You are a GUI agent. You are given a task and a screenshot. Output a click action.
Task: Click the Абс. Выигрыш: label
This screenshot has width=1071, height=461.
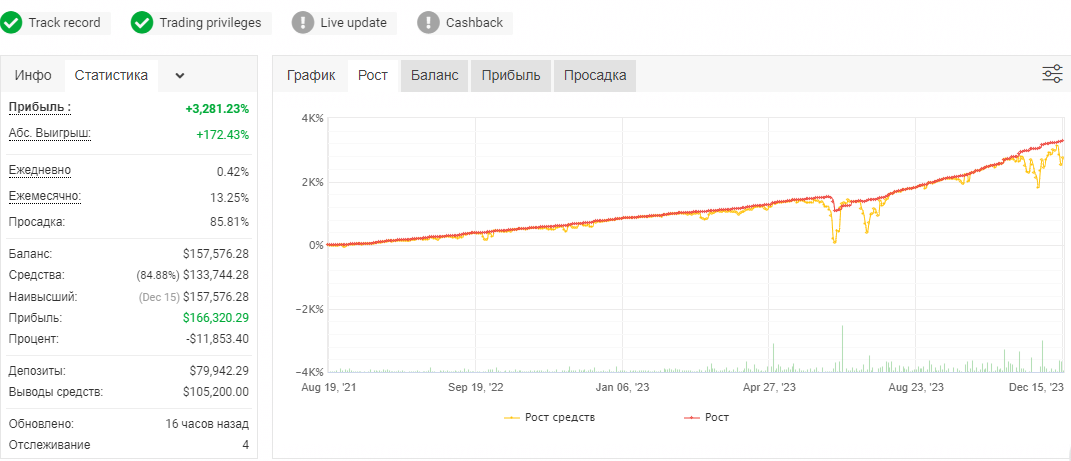click(49, 133)
